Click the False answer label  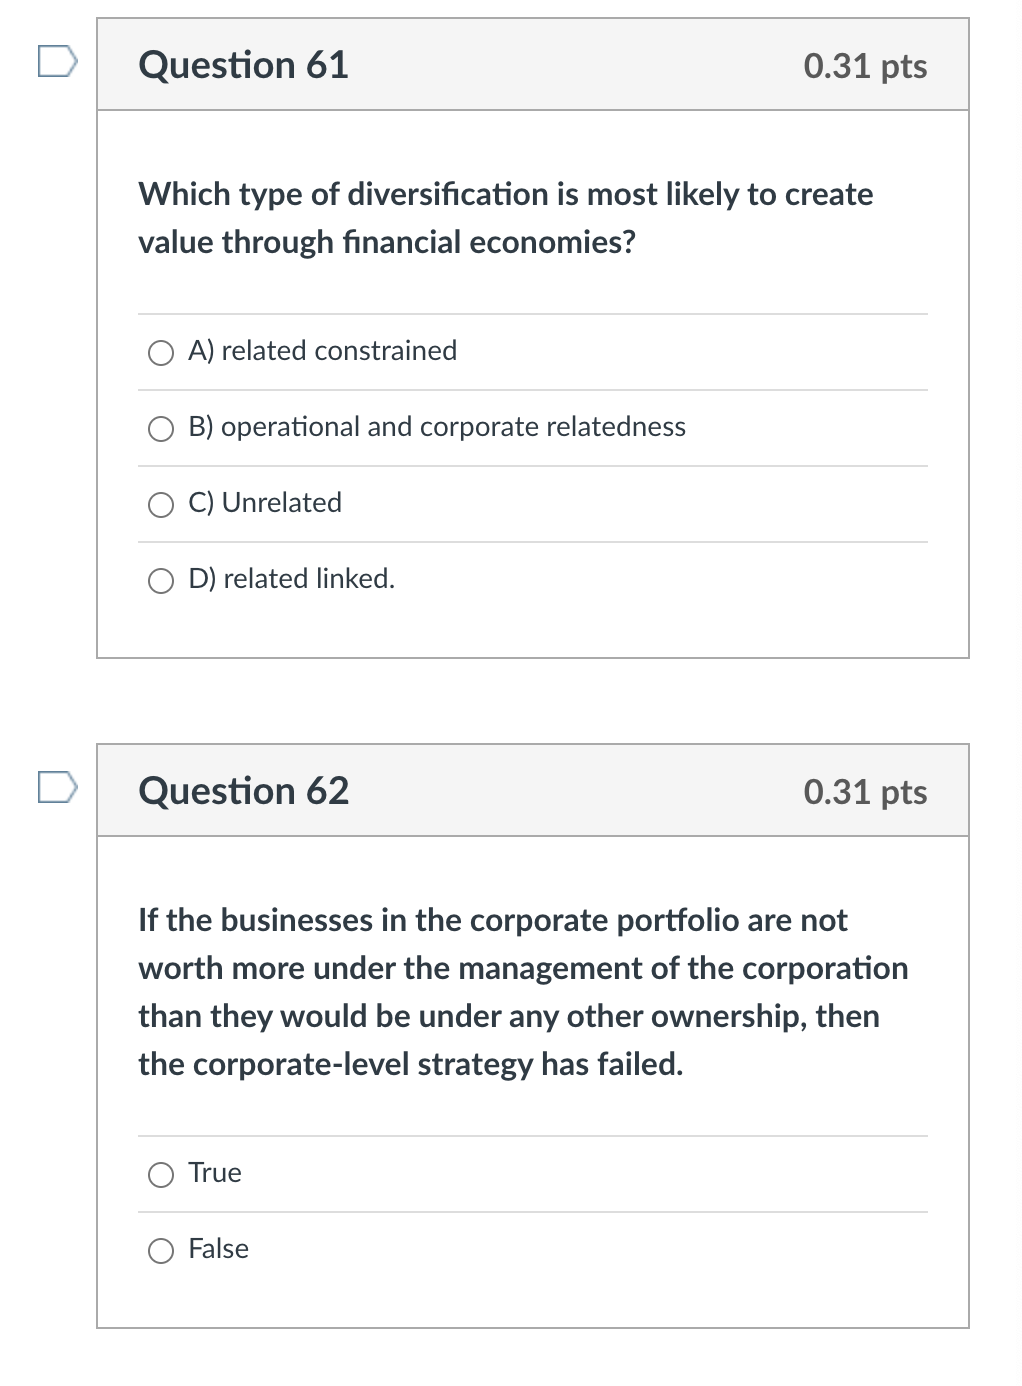217,1250
